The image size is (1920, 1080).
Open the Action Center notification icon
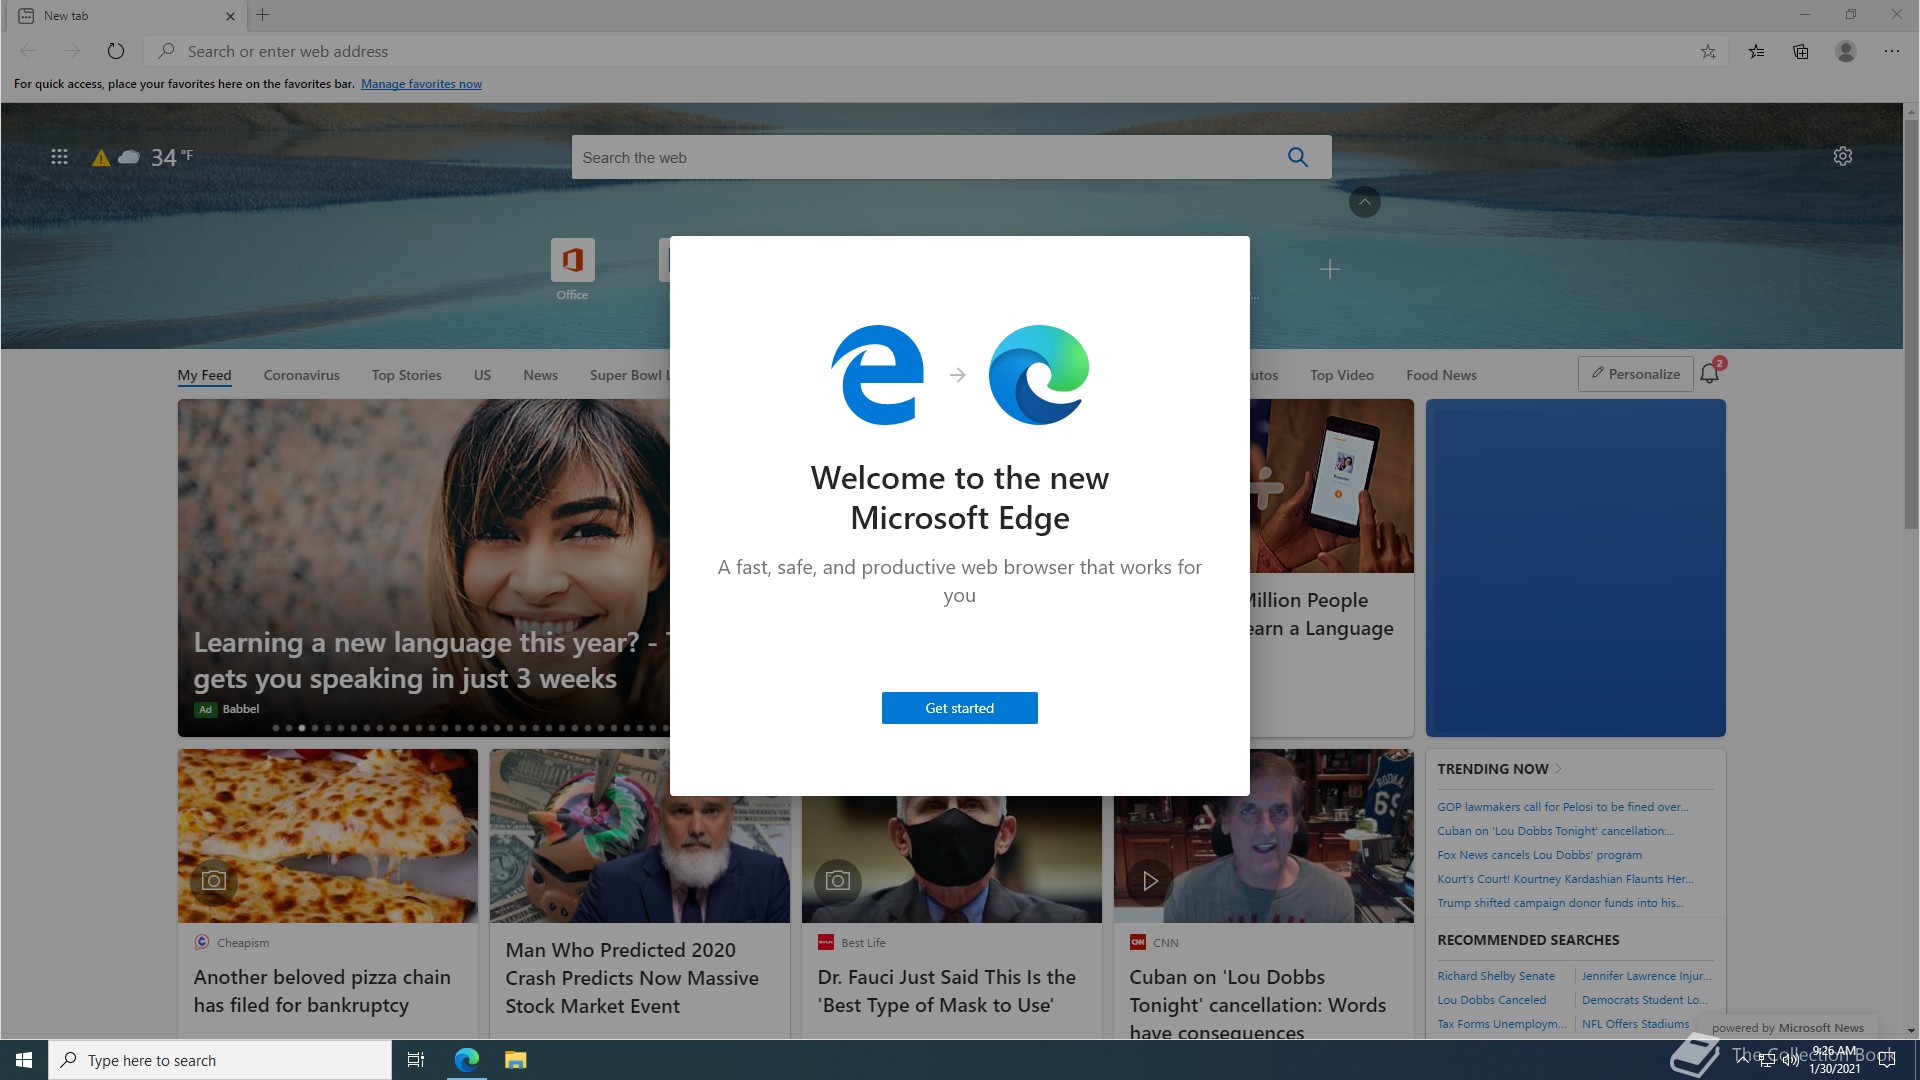pyautogui.click(x=1887, y=1060)
